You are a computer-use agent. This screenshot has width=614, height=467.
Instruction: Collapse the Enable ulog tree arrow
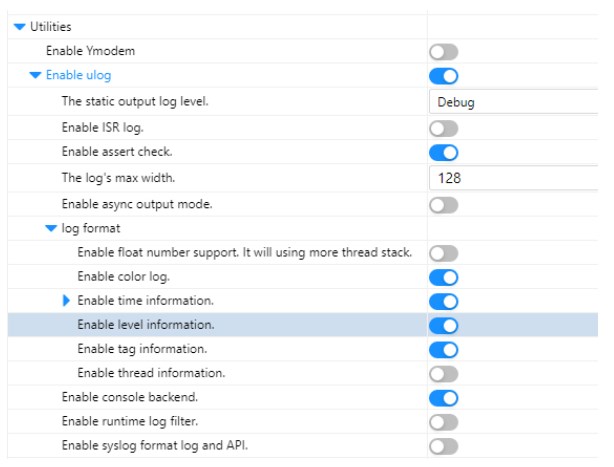click(x=36, y=75)
